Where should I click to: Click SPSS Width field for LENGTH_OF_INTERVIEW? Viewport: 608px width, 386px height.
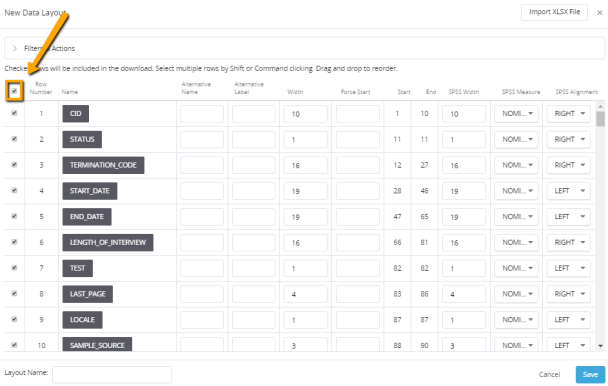pyautogui.click(x=464, y=242)
